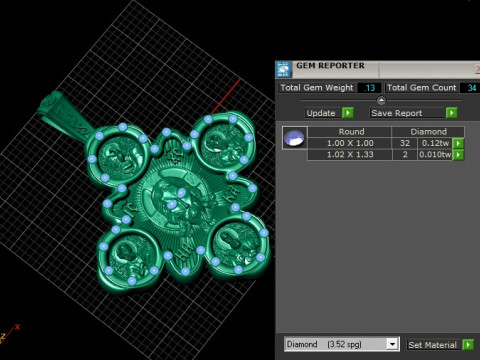Click the green arrow beside Set Material
Image resolution: width=480 pixels, height=360 pixels.
(468, 344)
